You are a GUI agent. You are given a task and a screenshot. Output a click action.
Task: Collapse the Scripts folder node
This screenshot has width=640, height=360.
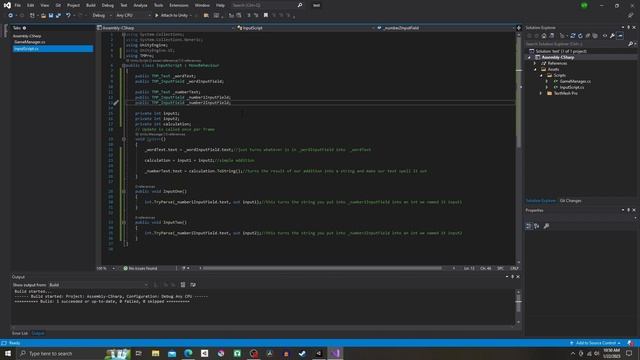coord(541,76)
